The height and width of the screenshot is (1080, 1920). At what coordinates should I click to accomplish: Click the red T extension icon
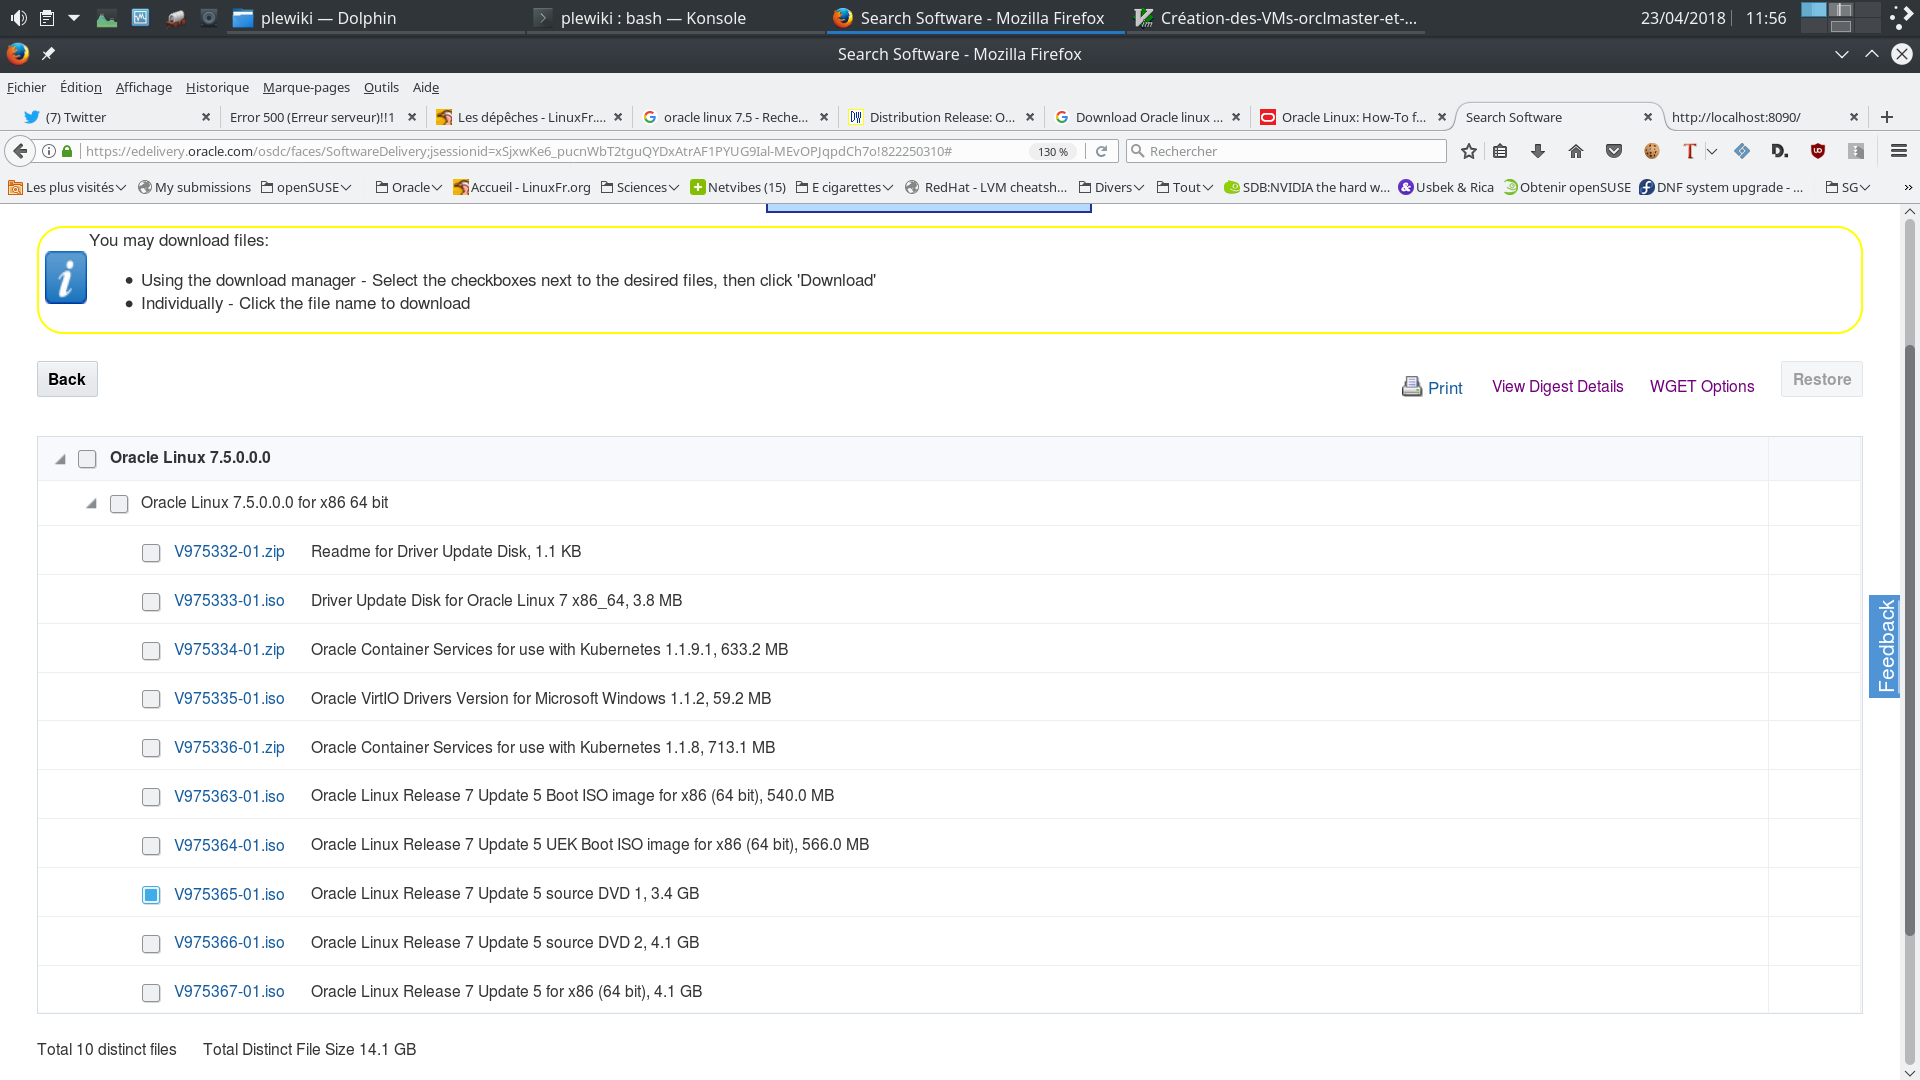pyautogui.click(x=1690, y=151)
